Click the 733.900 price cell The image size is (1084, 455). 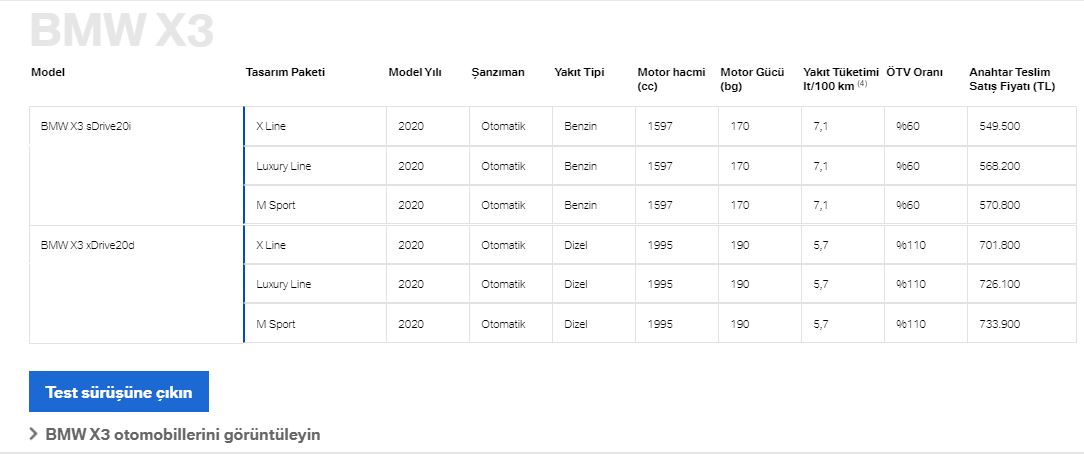(x=1022, y=324)
